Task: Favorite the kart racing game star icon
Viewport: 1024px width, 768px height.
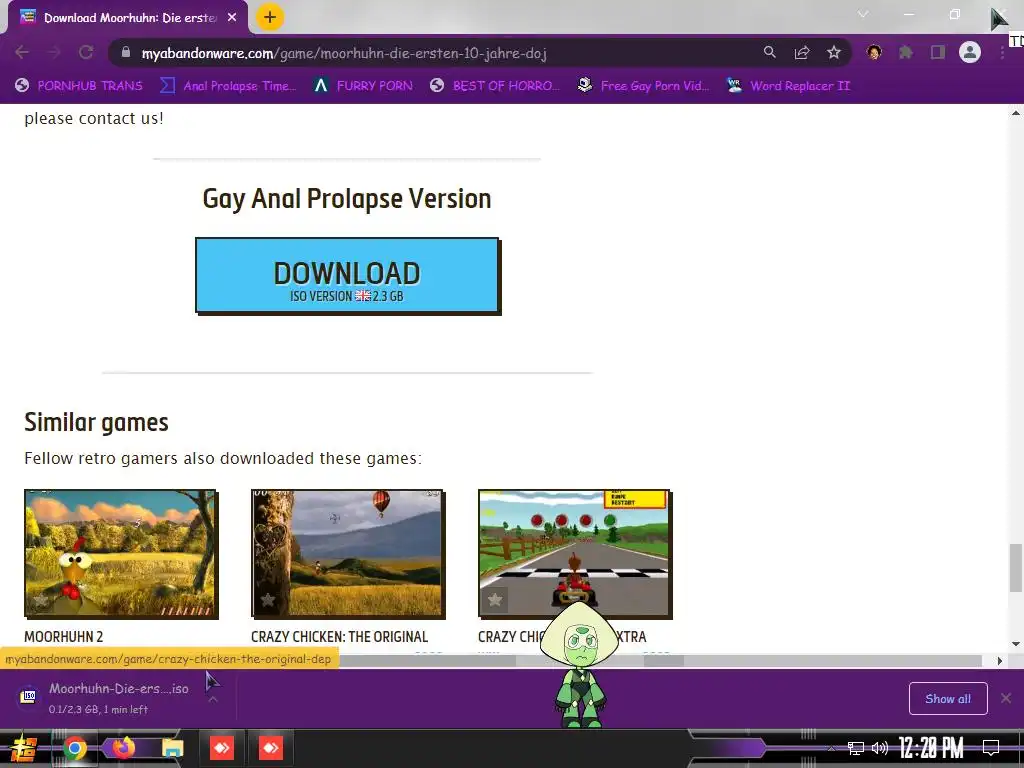Action: tap(495, 600)
